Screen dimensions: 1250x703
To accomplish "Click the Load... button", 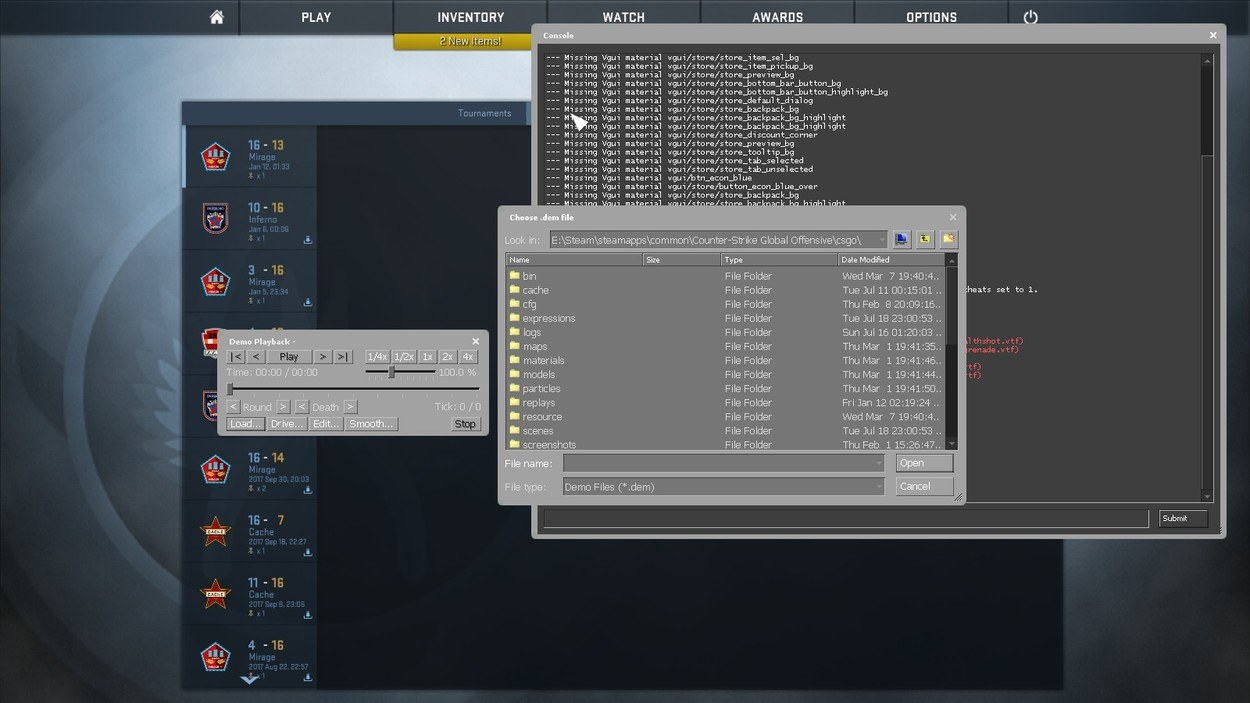I will pyautogui.click(x=245, y=424).
